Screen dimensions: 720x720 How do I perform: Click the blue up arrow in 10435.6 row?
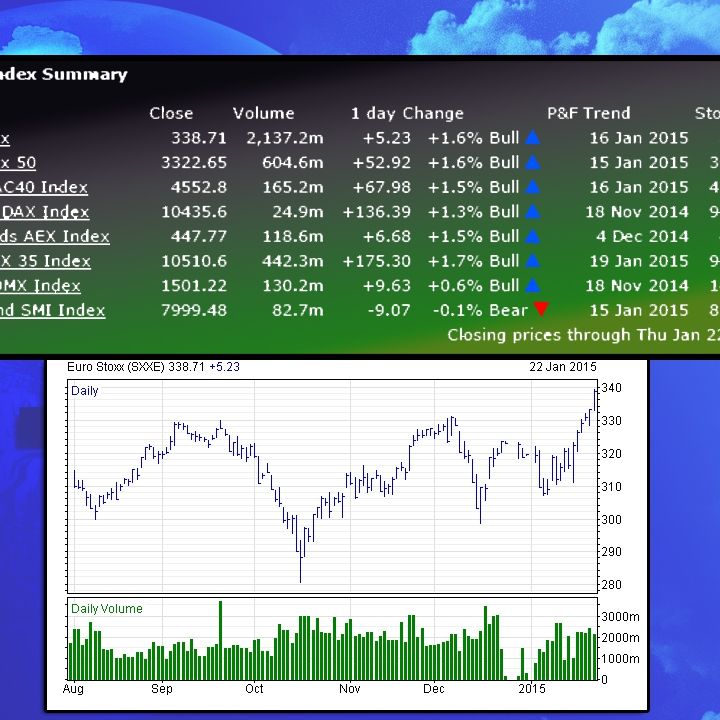[533, 212]
